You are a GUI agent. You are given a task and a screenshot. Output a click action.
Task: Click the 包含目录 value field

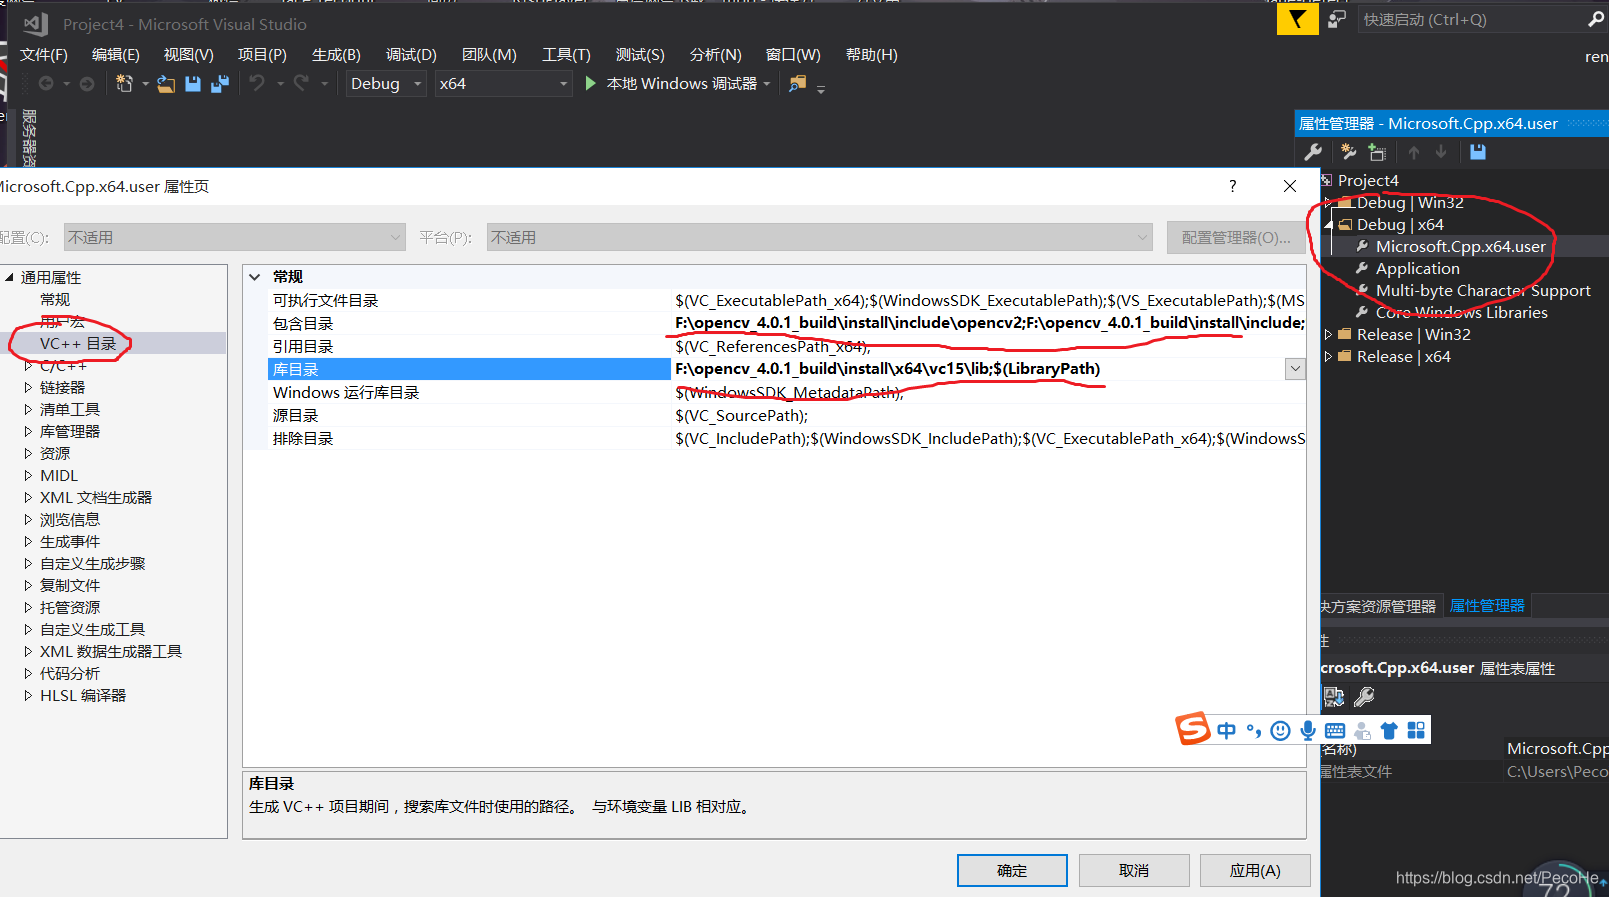pos(988,323)
